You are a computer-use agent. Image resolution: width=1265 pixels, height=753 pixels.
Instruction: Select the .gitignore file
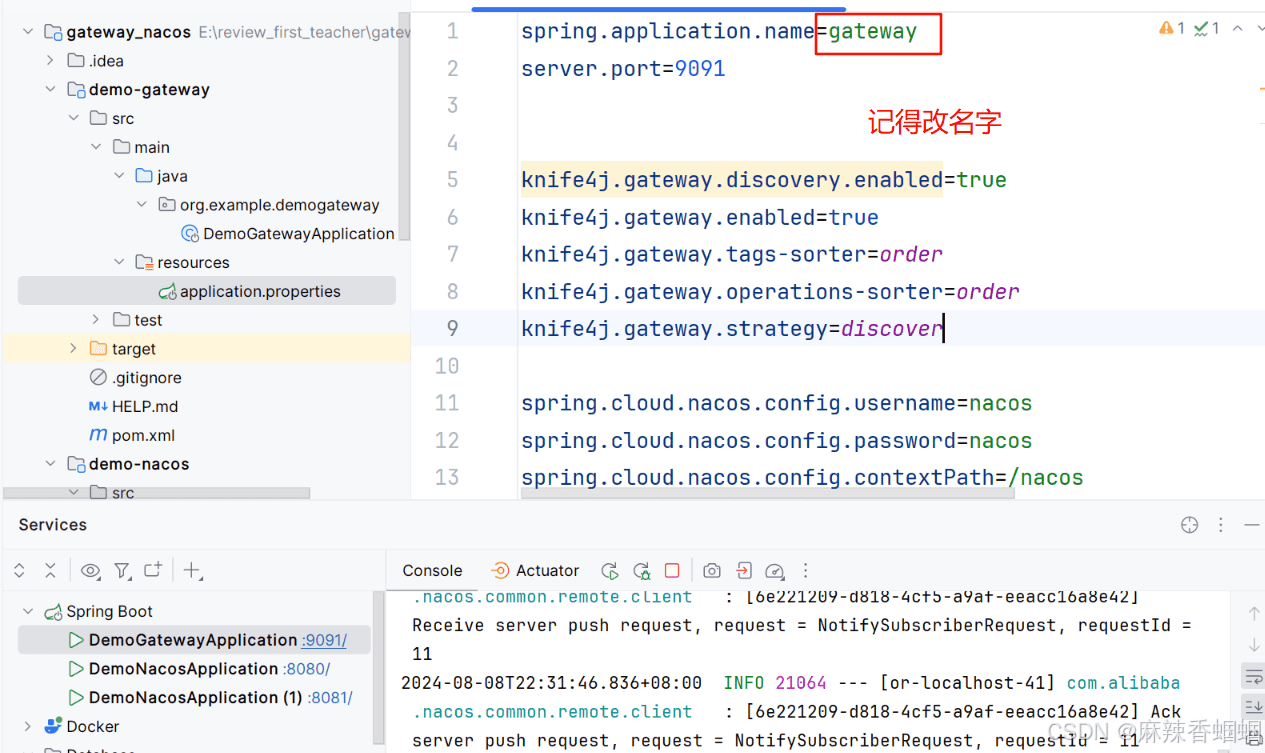(135, 378)
